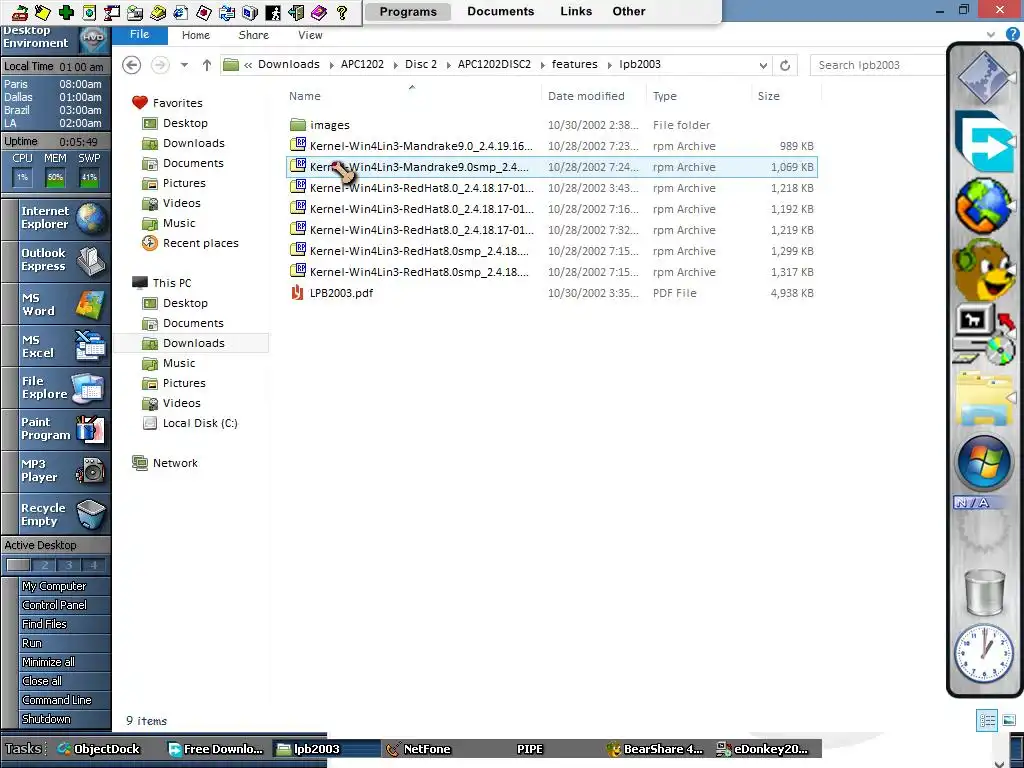Launch Internet Explorer from the left panel
Viewport: 1024px width, 768px height.
pyautogui.click(x=56, y=218)
